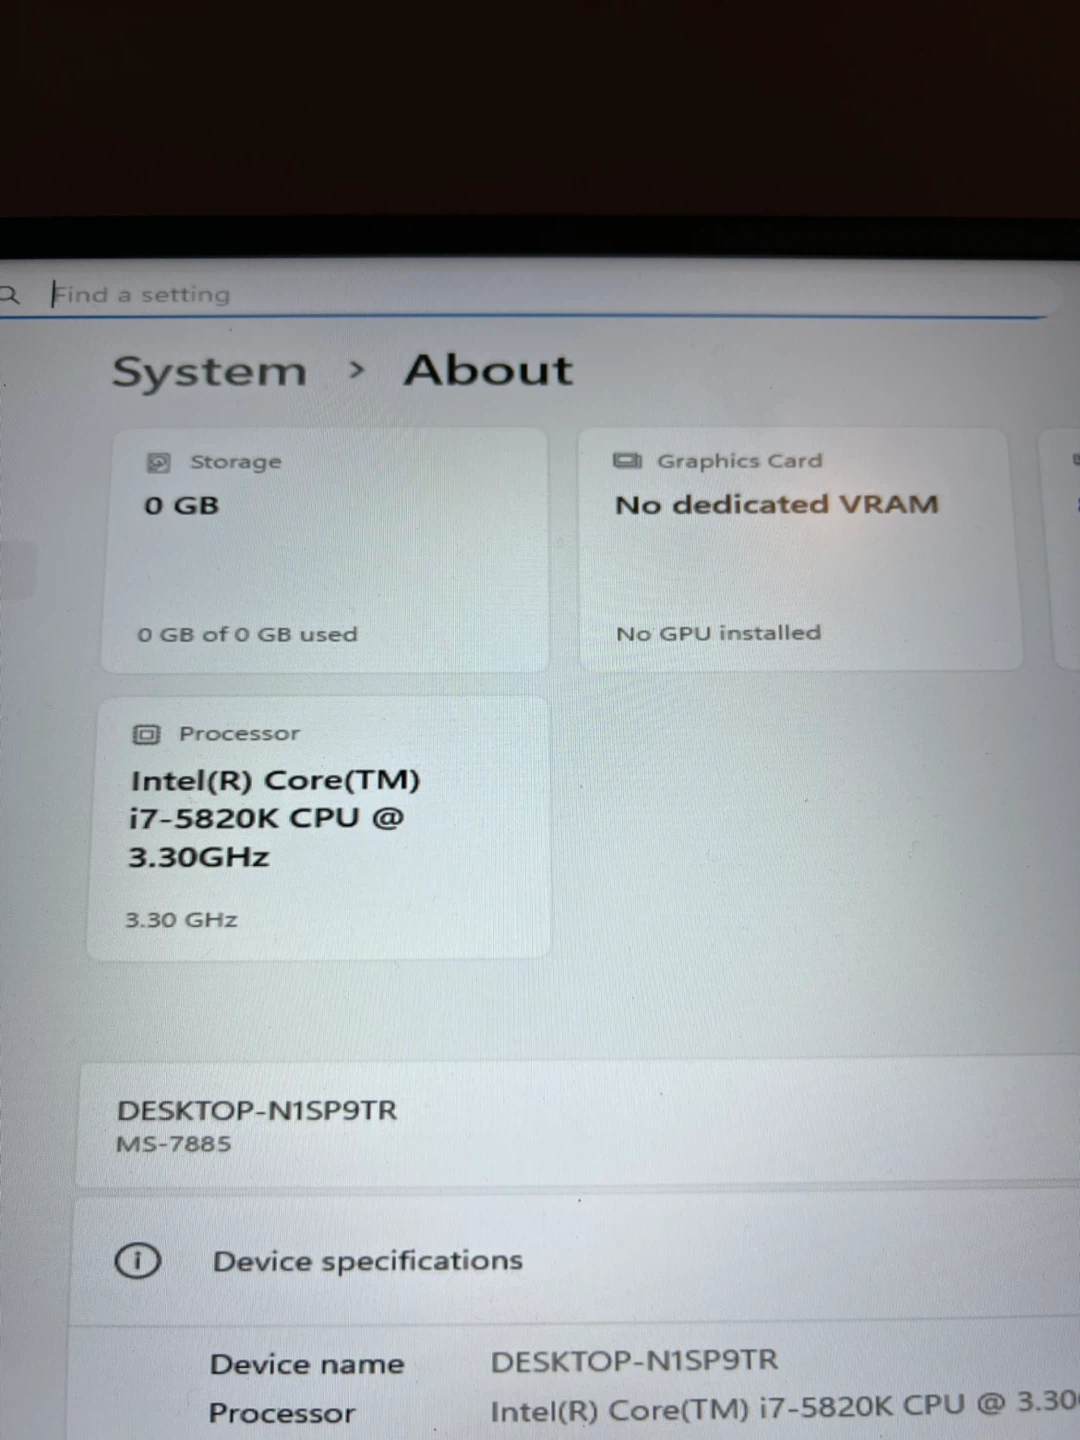Image resolution: width=1080 pixels, height=1440 pixels.
Task: Click the Find a setting search box
Action: [x=525, y=294]
